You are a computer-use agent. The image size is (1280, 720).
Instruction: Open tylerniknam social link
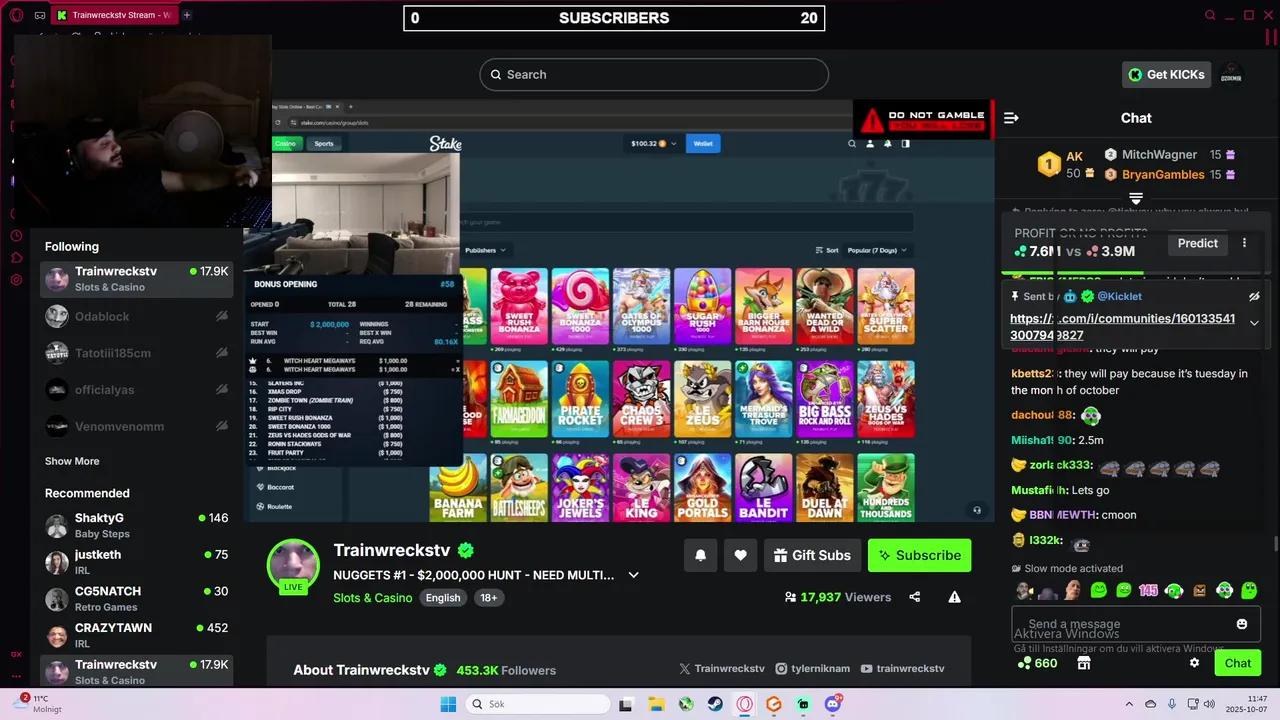coord(814,669)
